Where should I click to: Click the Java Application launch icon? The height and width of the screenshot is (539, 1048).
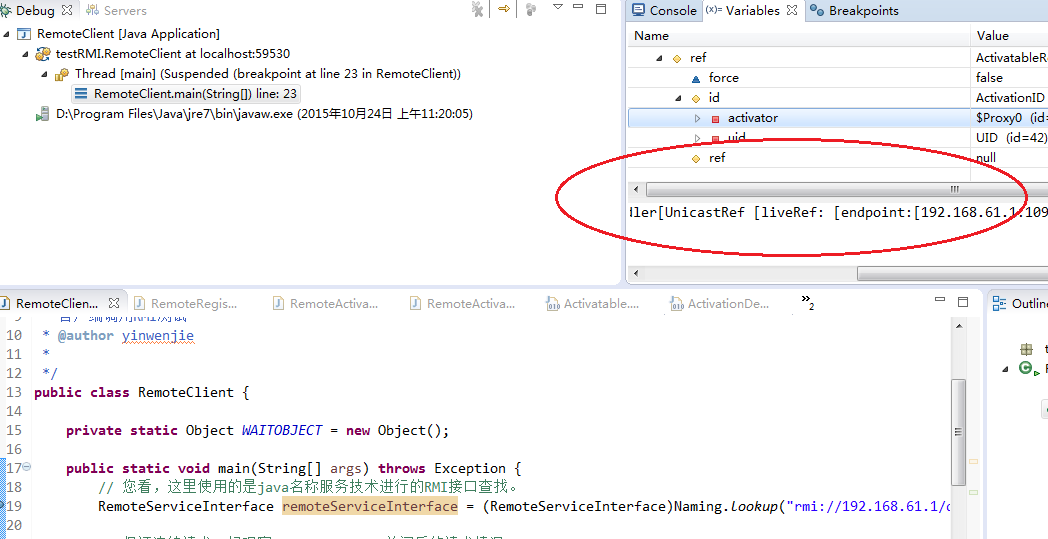[24, 33]
